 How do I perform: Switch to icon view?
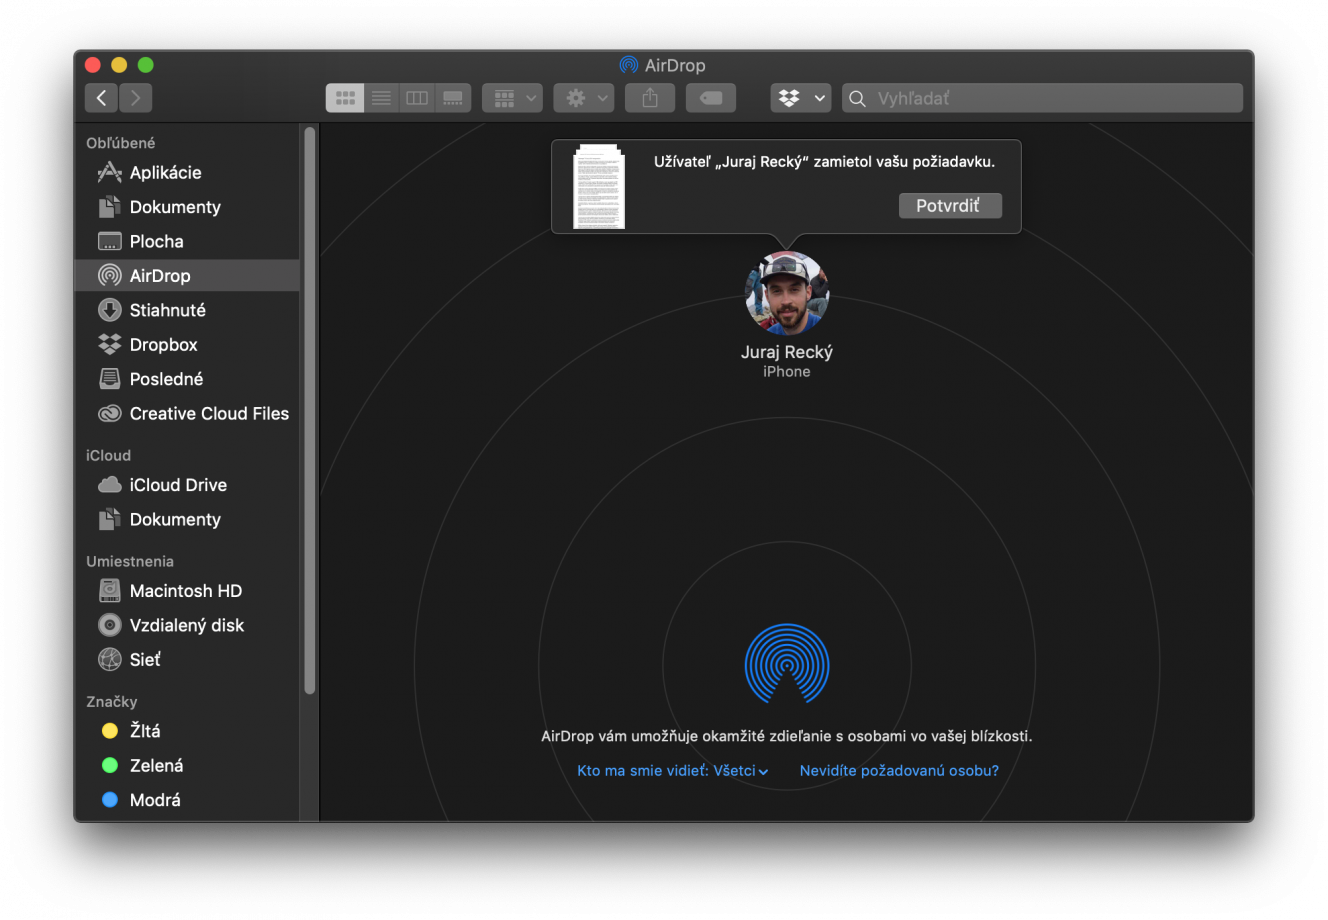[x=345, y=98]
